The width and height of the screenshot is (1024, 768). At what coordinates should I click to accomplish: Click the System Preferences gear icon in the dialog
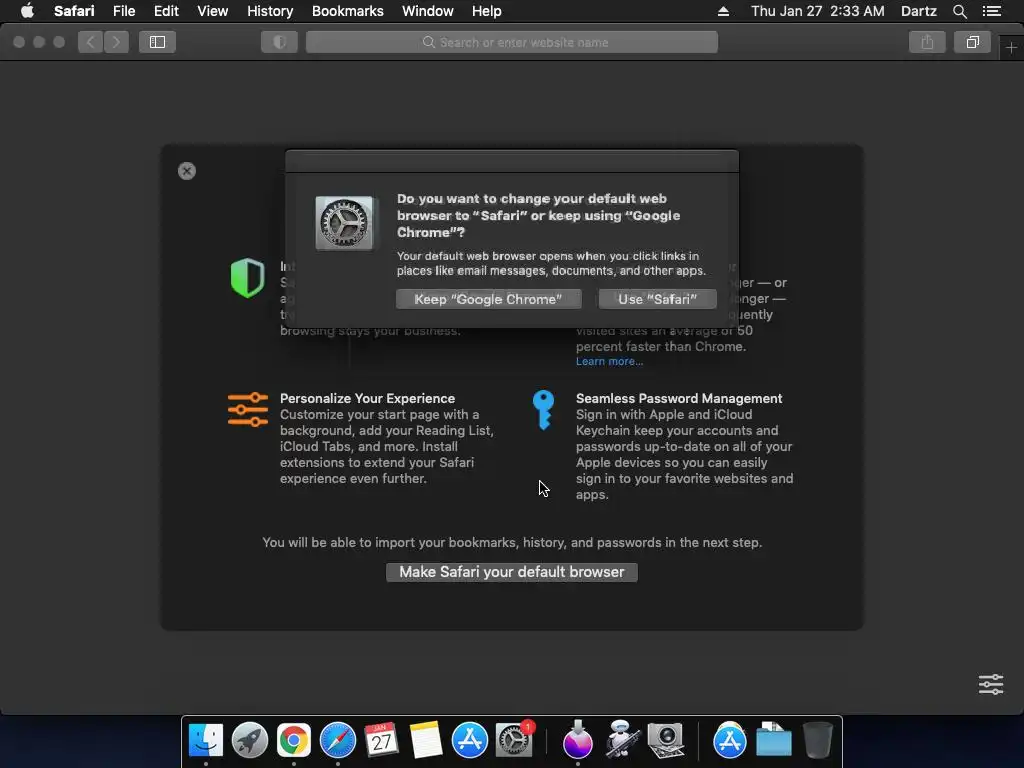[x=344, y=223]
